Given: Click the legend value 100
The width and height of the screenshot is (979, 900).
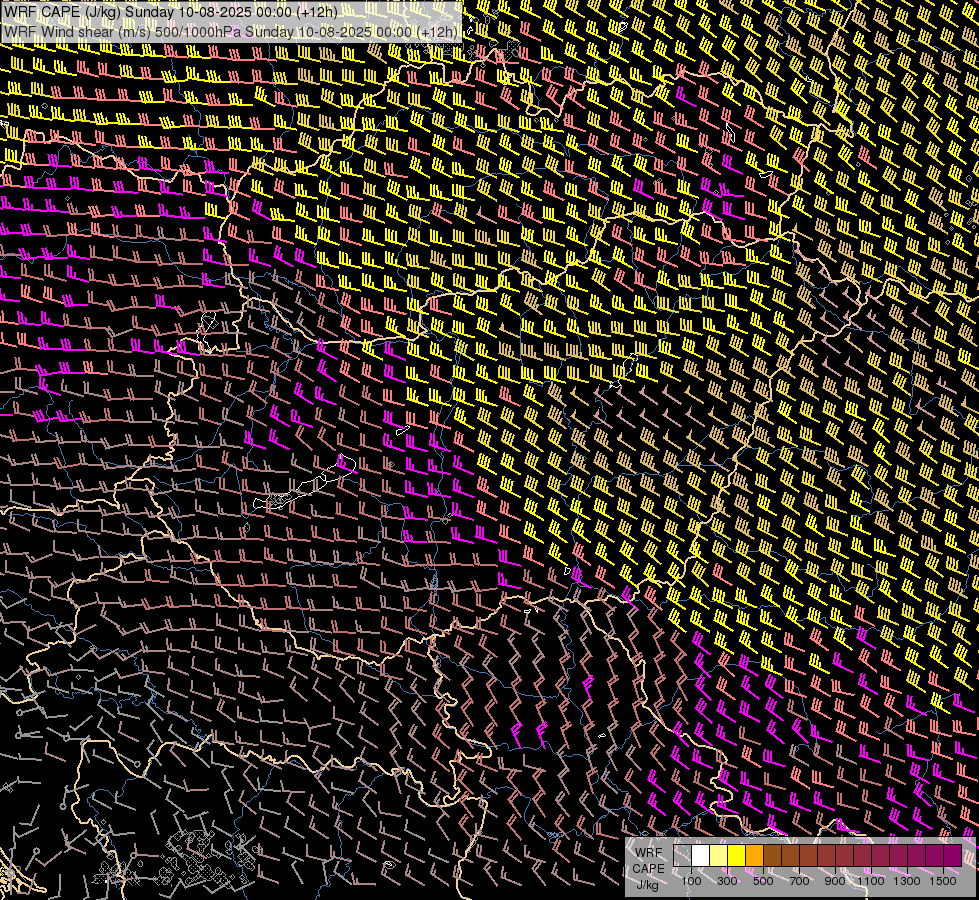Looking at the screenshot, I should click(691, 881).
